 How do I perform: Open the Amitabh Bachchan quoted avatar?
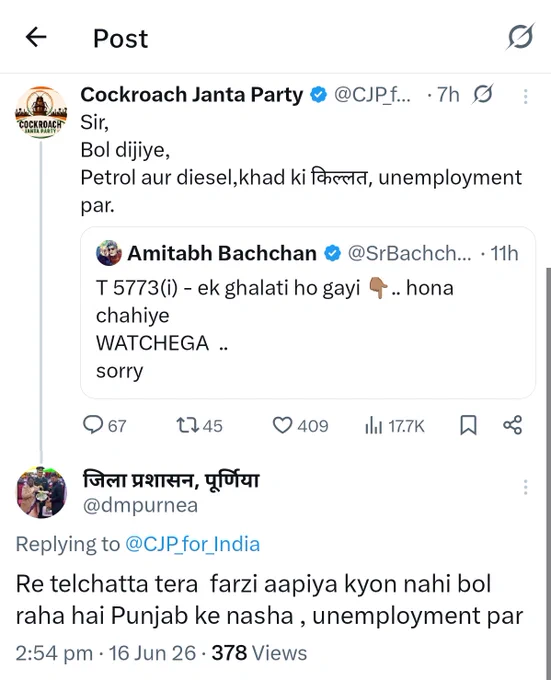(108, 253)
